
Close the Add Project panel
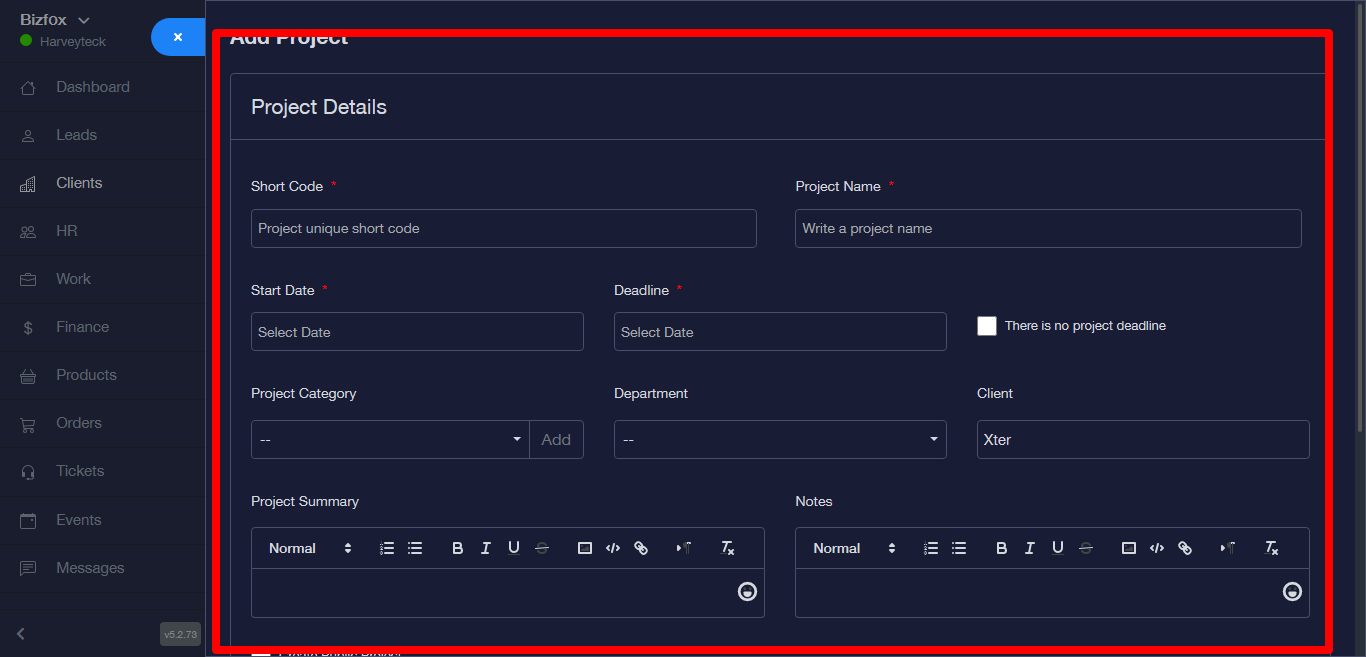(x=178, y=37)
